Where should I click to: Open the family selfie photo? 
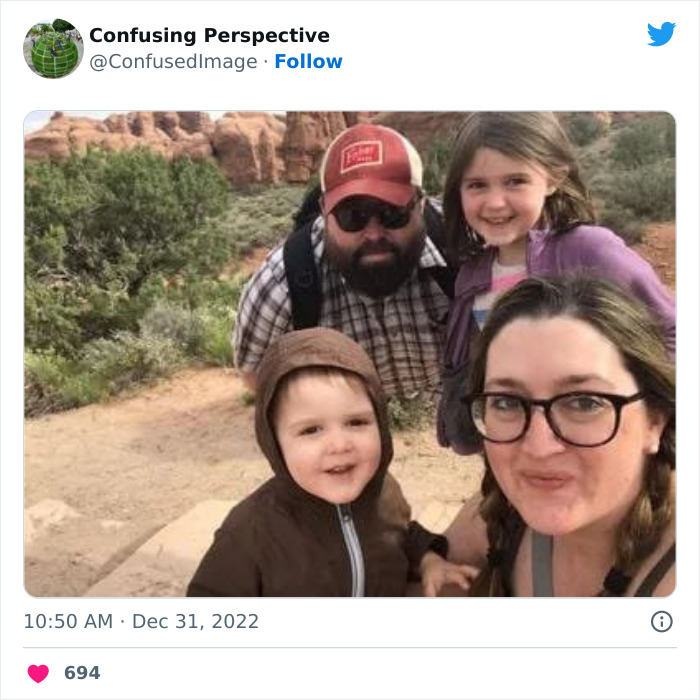pos(349,354)
